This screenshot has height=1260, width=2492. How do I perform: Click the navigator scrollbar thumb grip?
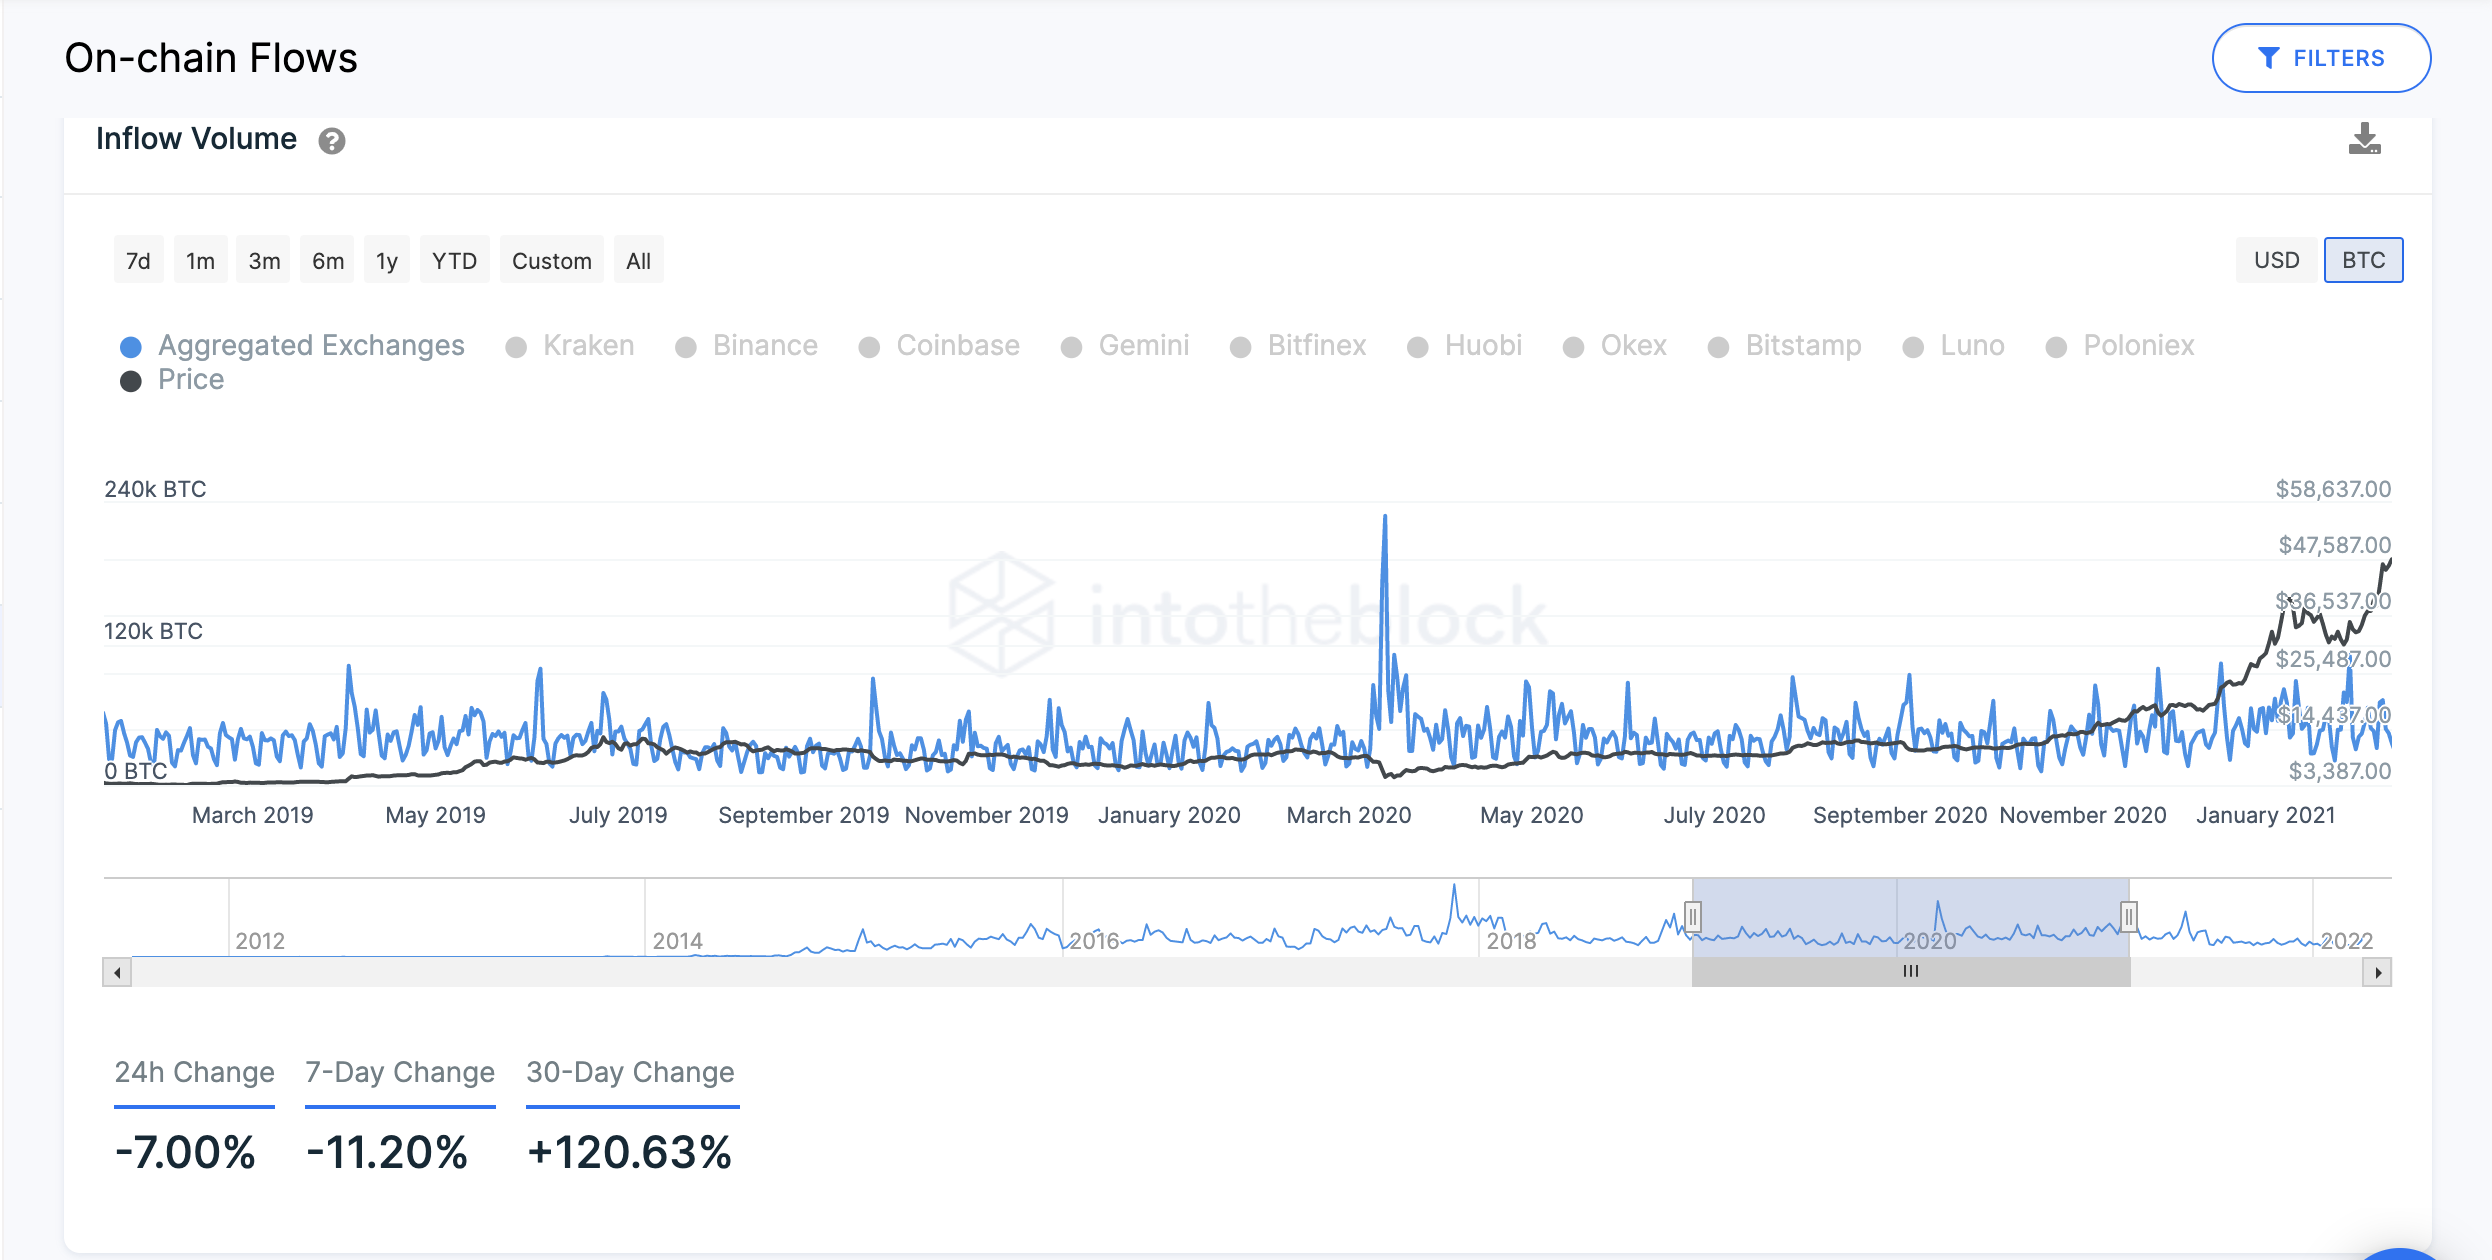click(x=1911, y=972)
